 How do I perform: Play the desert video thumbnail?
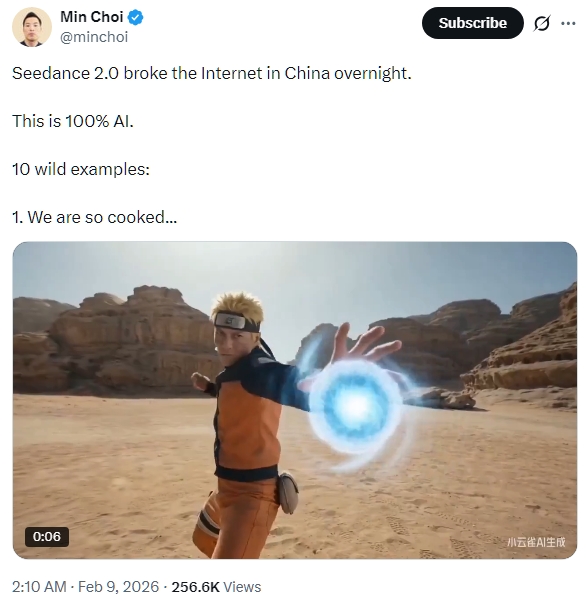[294, 400]
